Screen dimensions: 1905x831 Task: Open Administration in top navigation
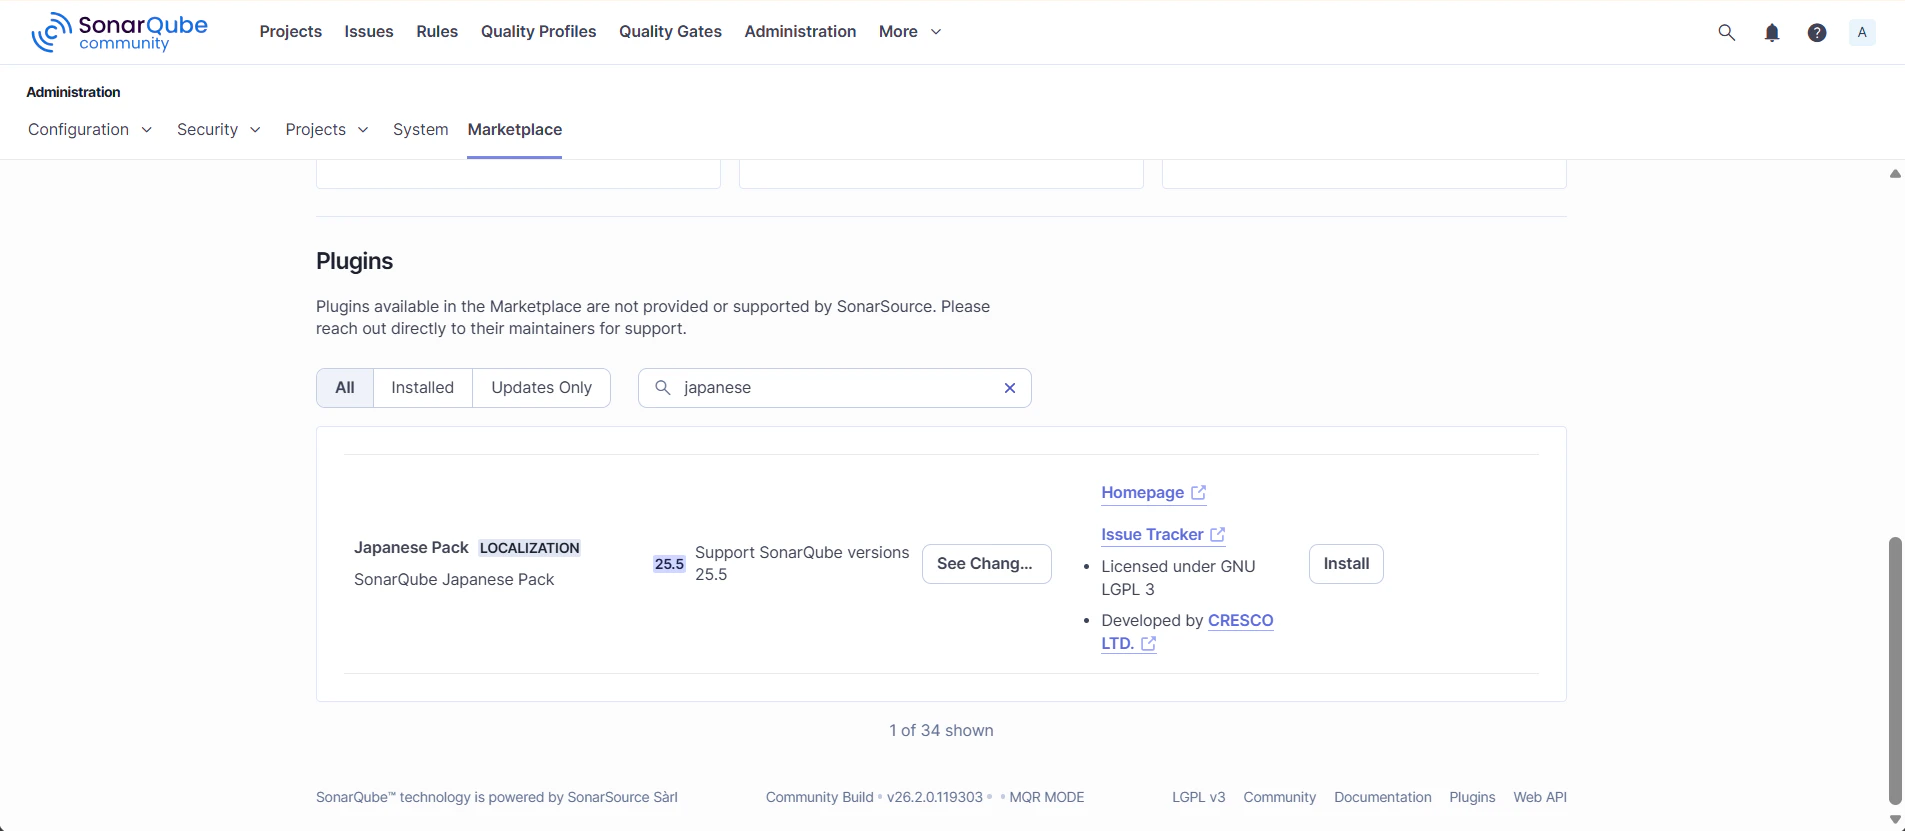click(x=800, y=32)
